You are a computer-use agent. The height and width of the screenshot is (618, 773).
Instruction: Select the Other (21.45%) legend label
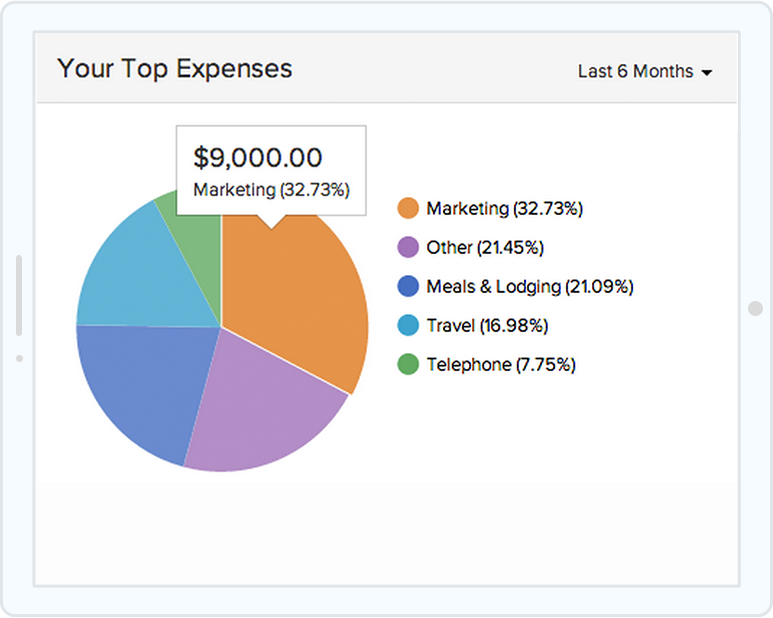[485, 248]
